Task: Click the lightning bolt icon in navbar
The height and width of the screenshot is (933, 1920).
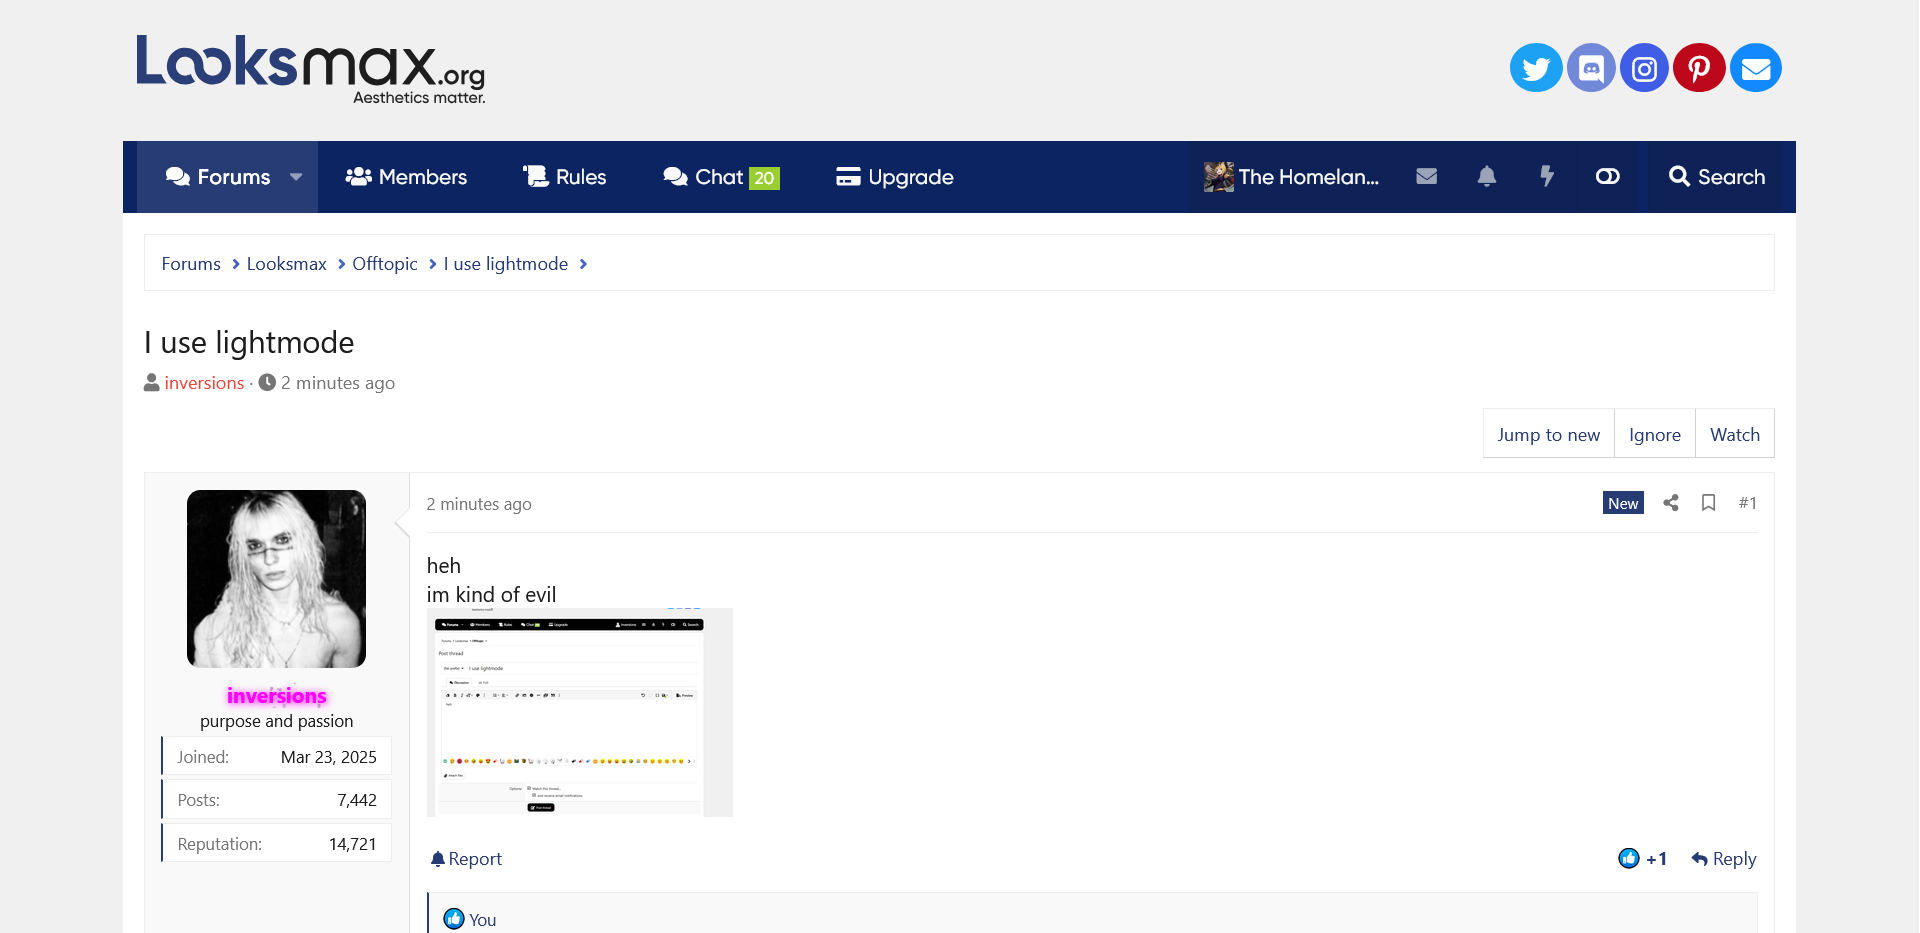Action: [x=1547, y=177]
